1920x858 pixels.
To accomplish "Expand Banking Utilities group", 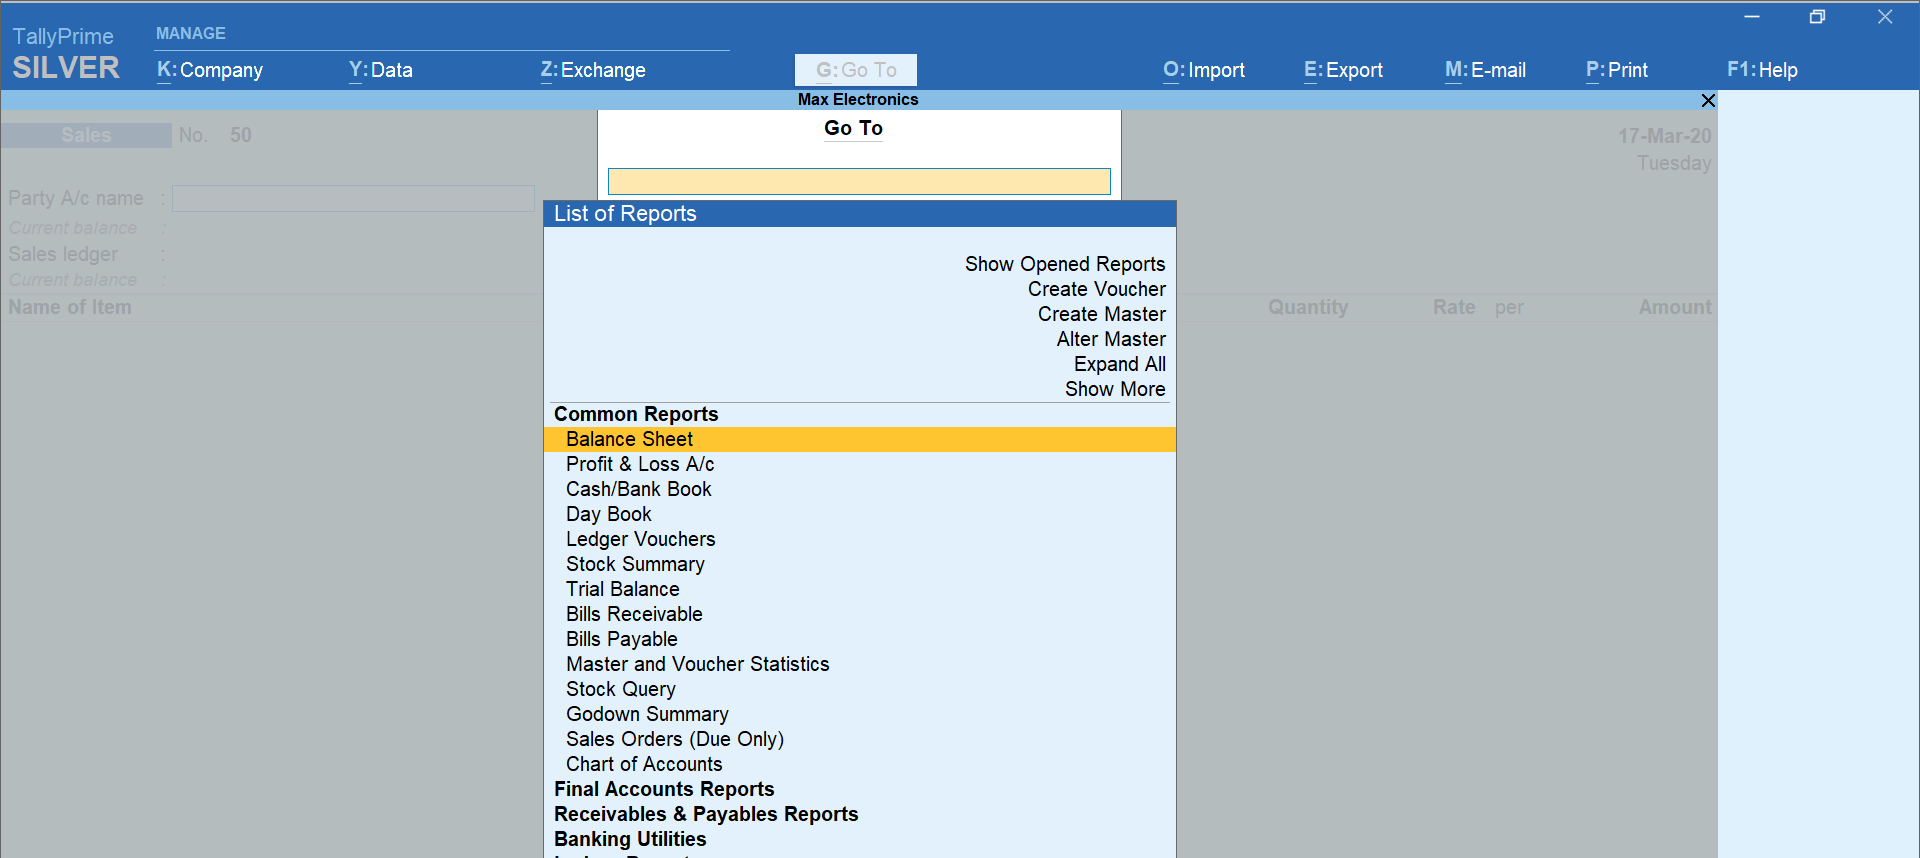I will click(630, 839).
